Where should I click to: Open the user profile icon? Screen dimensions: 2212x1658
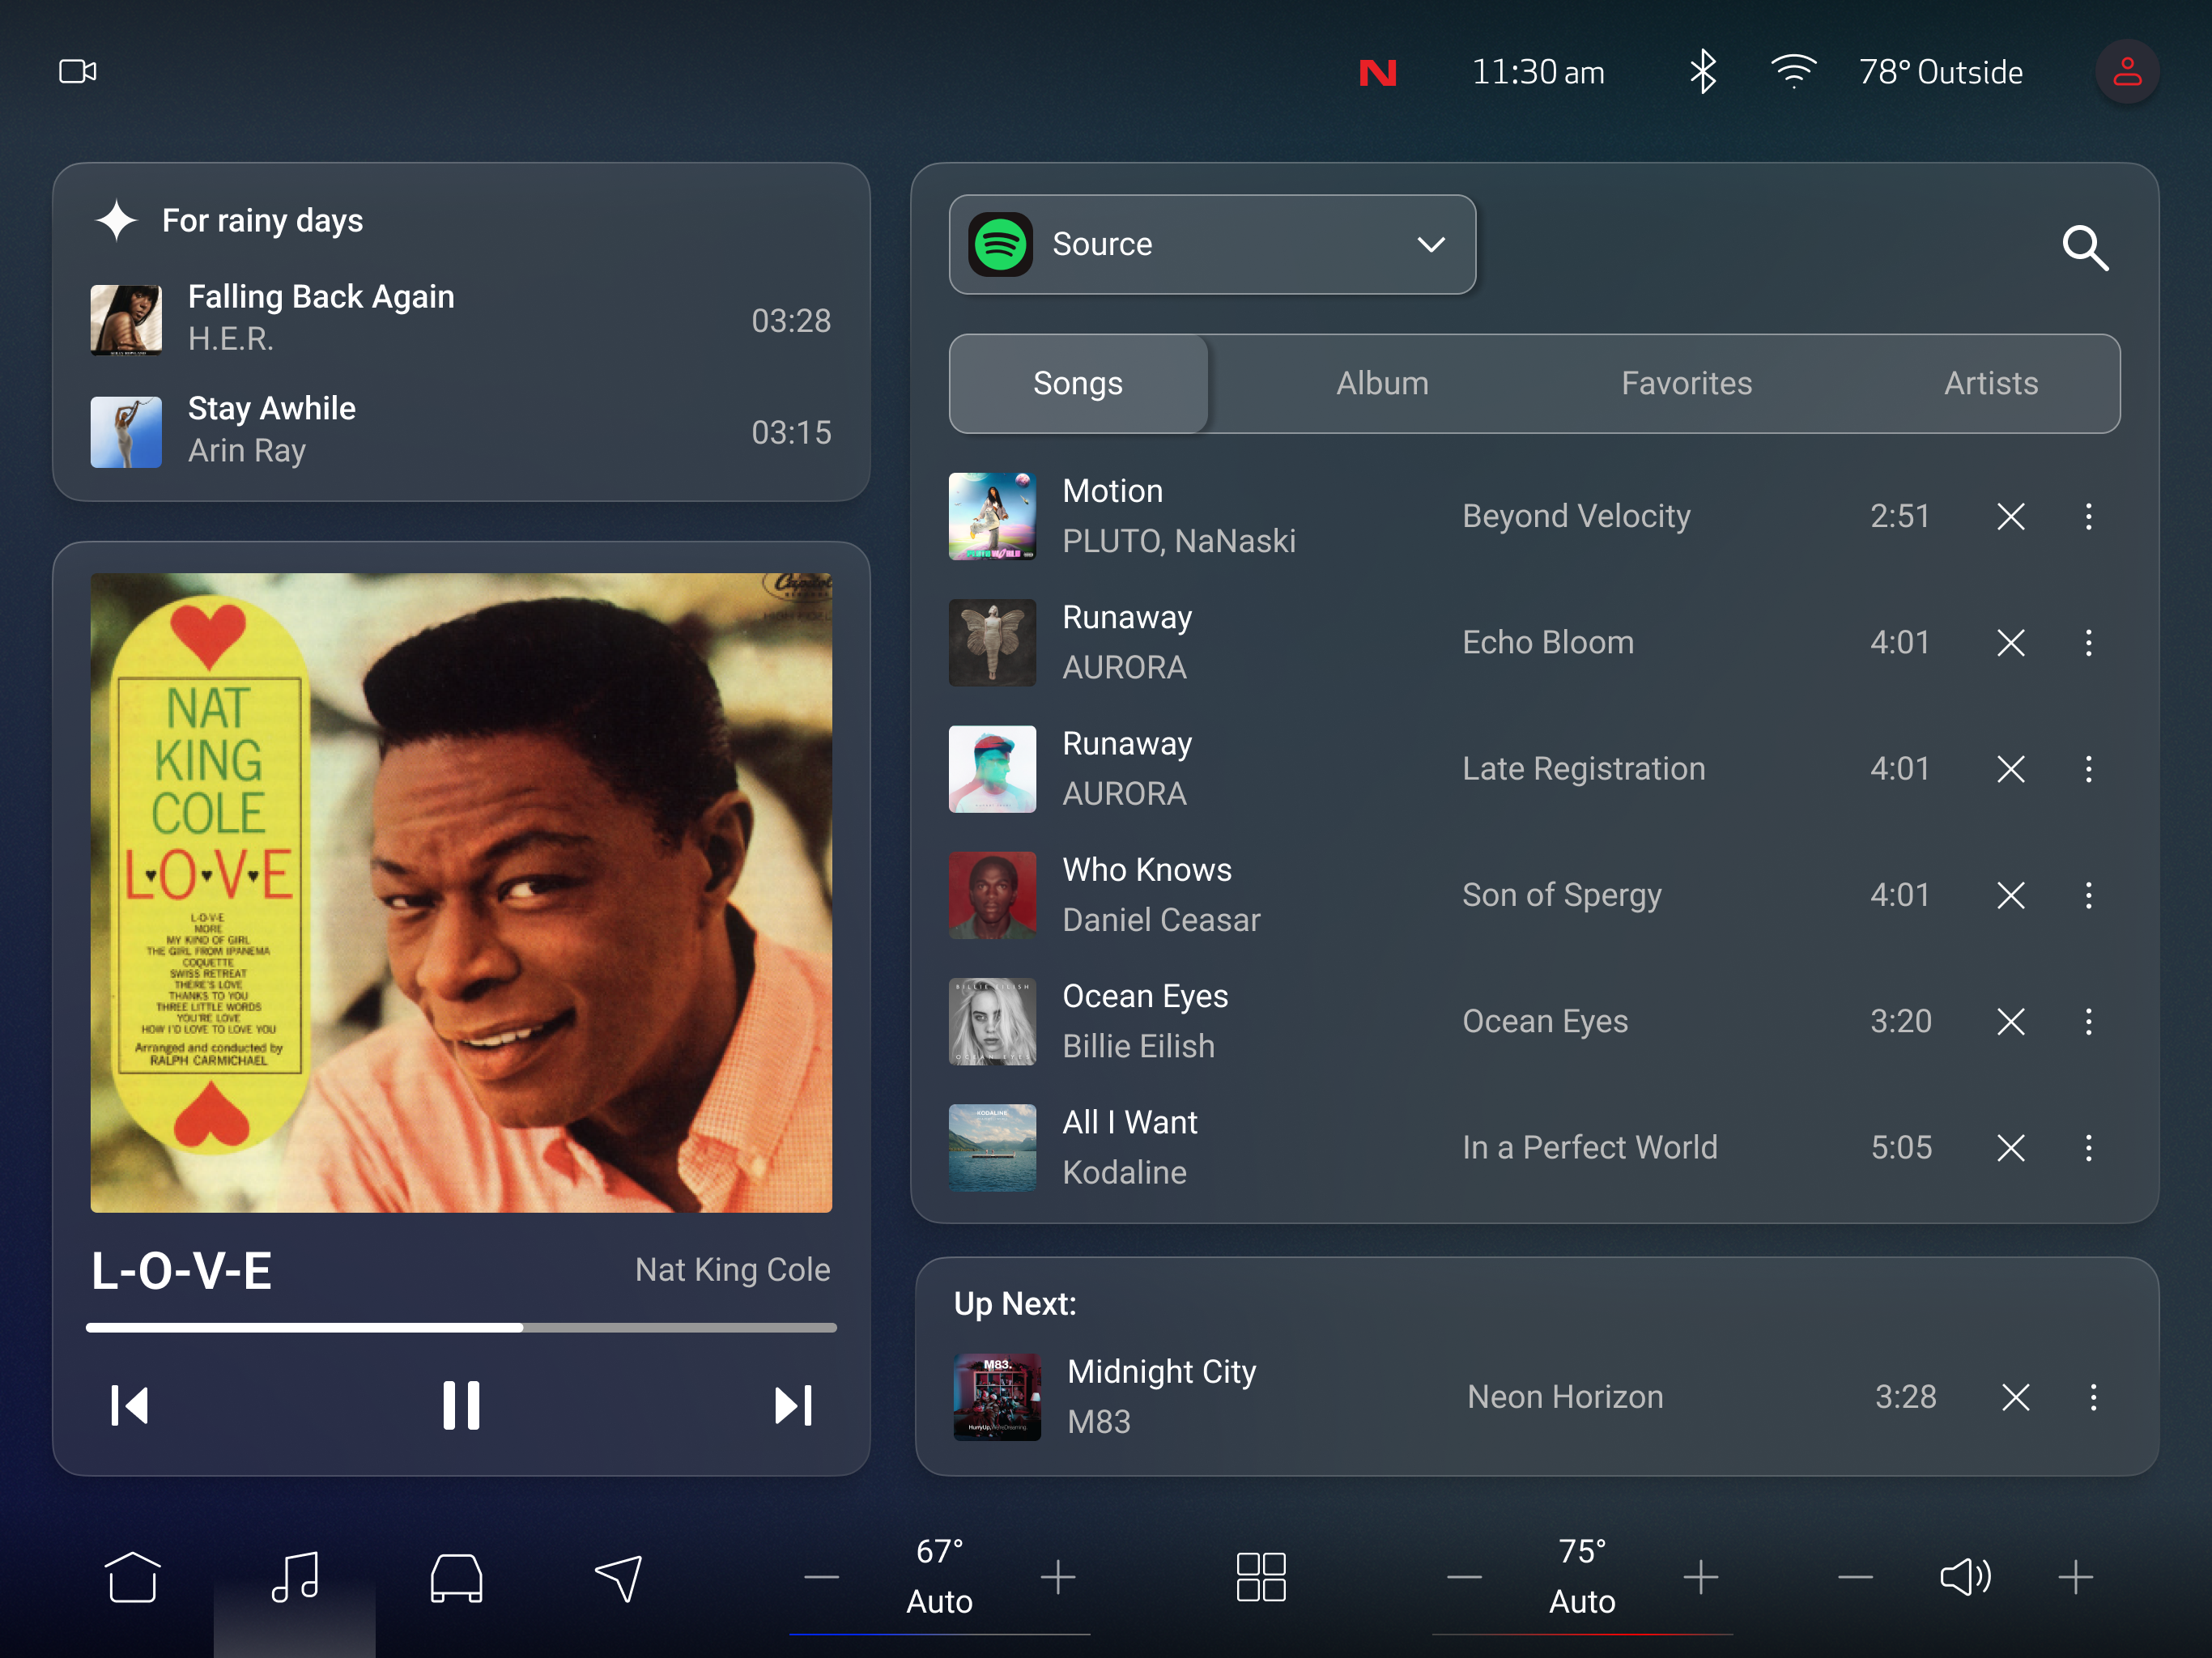2126,72
